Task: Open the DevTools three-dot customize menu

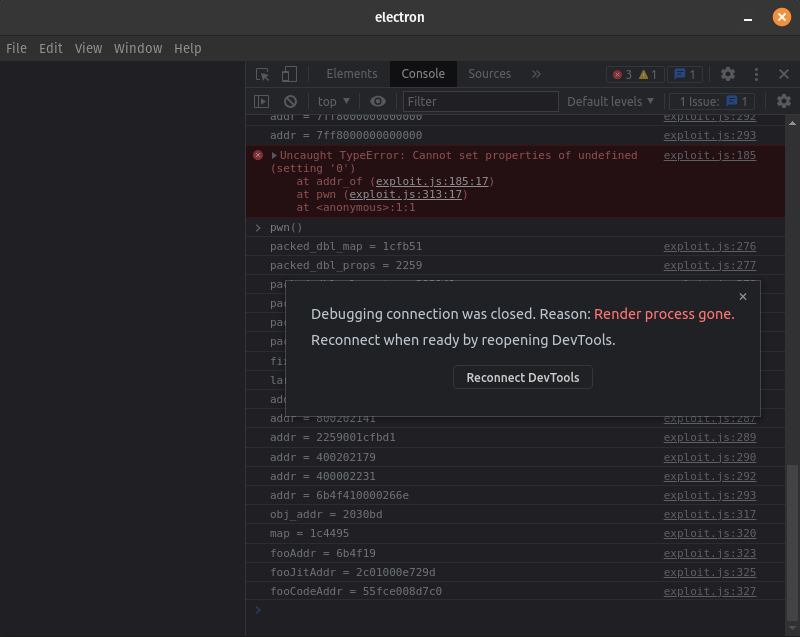Action: tap(756, 74)
